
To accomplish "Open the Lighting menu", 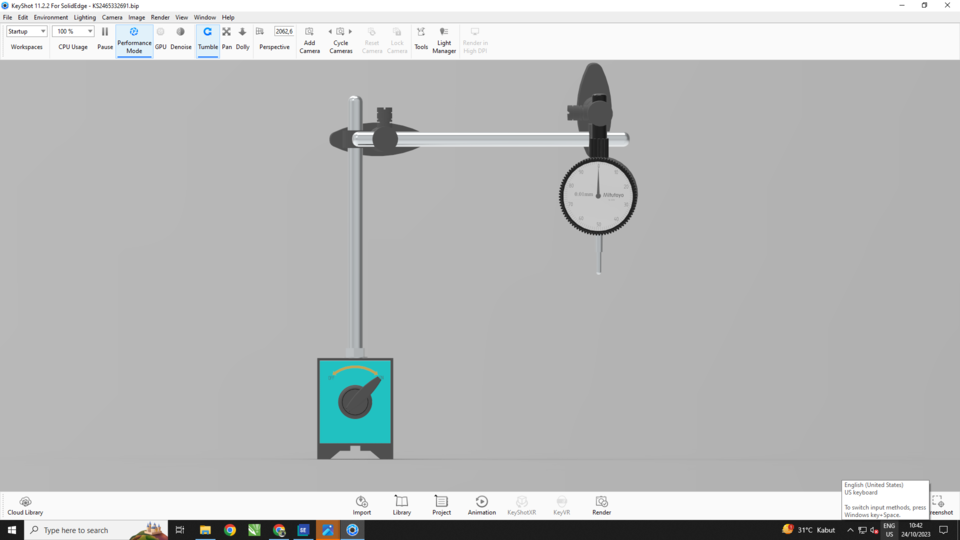I will pyautogui.click(x=84, y=17).
